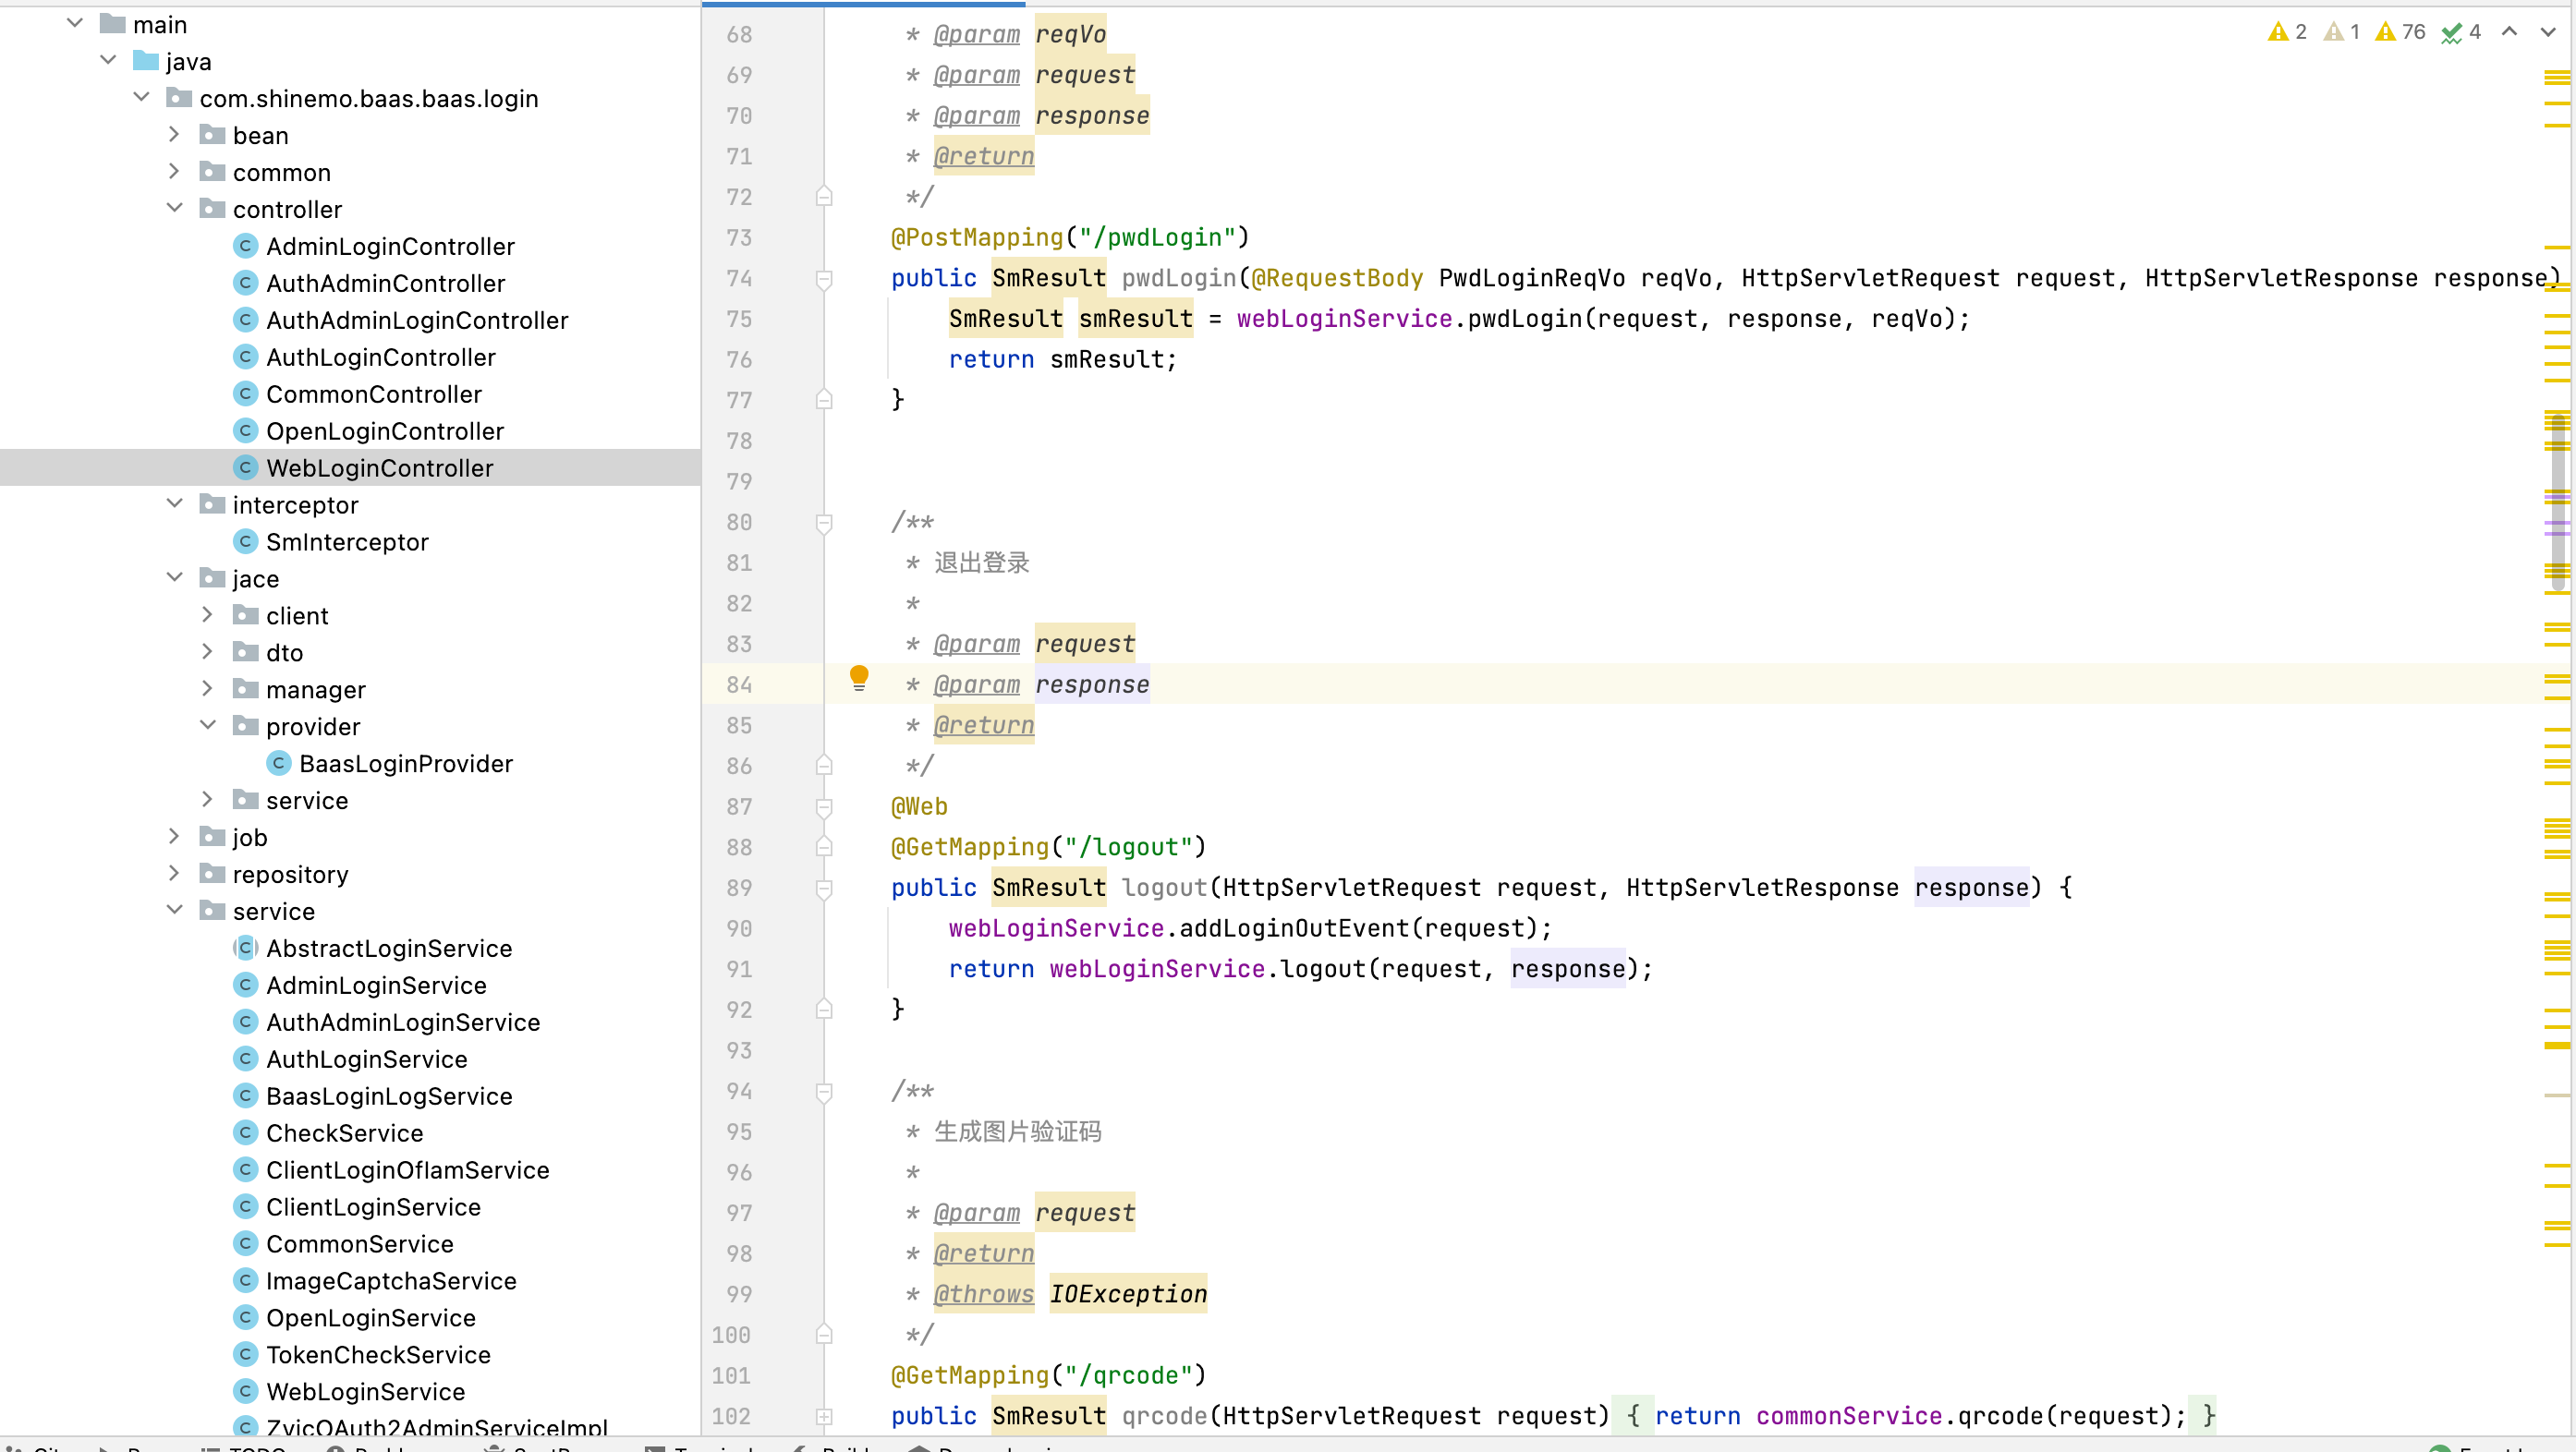Open AuthAdminController in the tree
The height and width of the screenshot is (1452, 2576).
pos(385,283)
